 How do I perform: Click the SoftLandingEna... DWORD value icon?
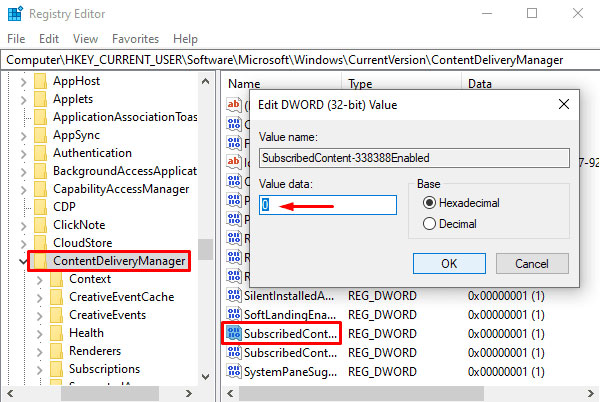[x=234, y=315]
